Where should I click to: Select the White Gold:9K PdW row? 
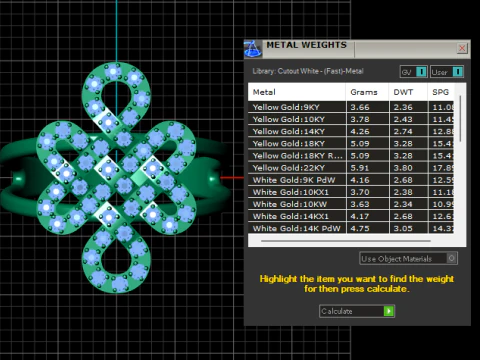click(351, 180)
